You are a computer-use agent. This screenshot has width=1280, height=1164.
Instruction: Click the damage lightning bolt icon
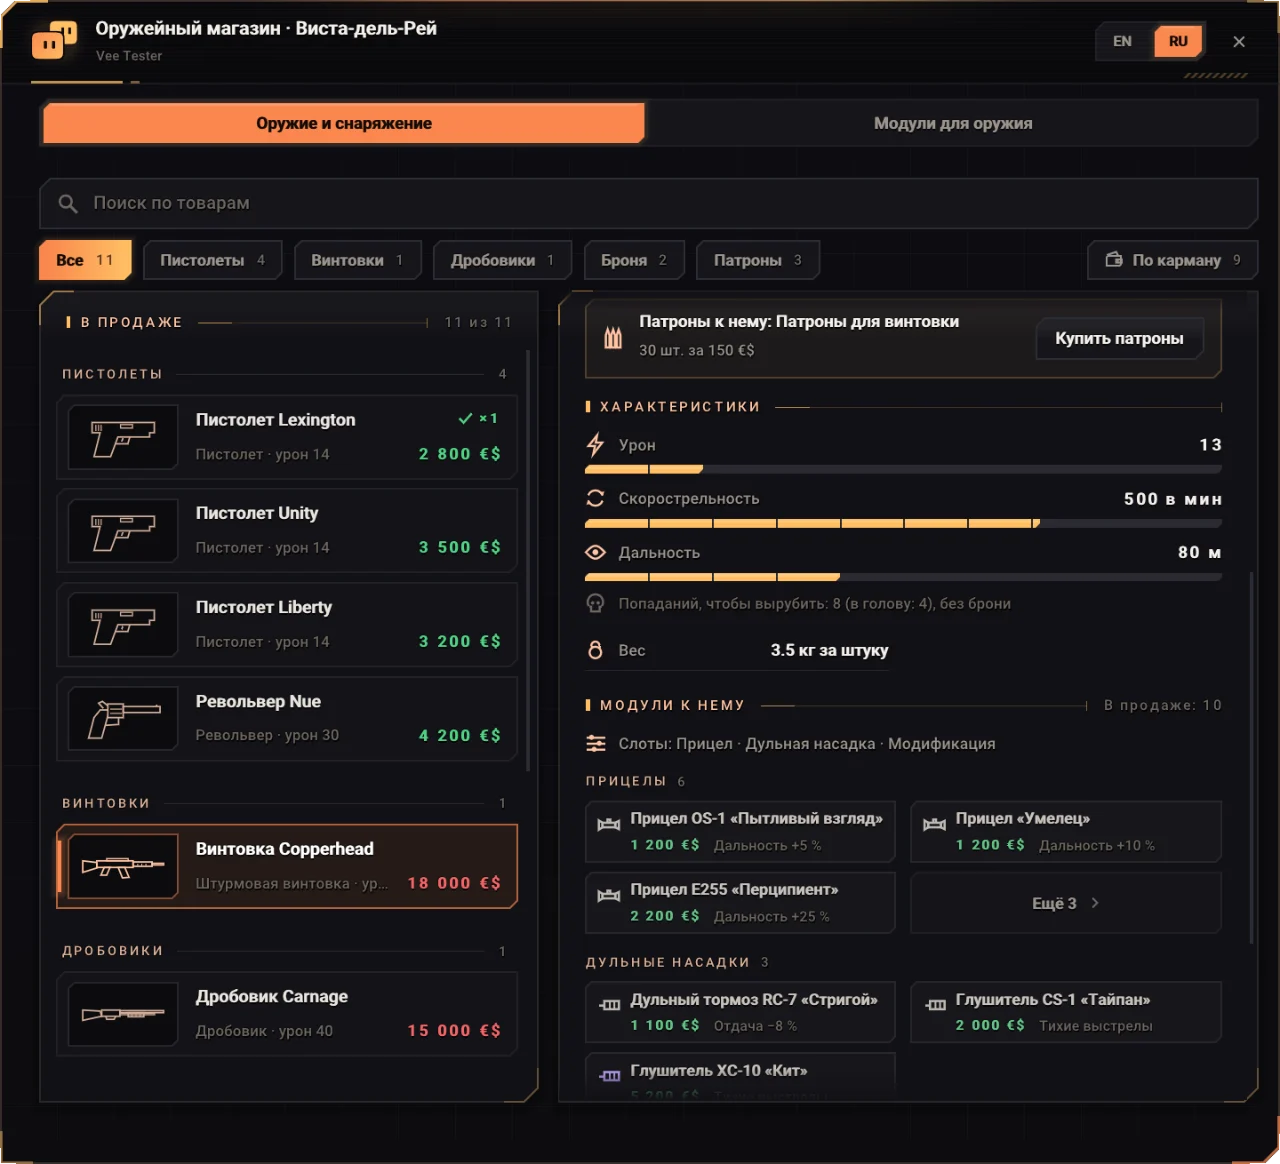(x=595, y=445)
